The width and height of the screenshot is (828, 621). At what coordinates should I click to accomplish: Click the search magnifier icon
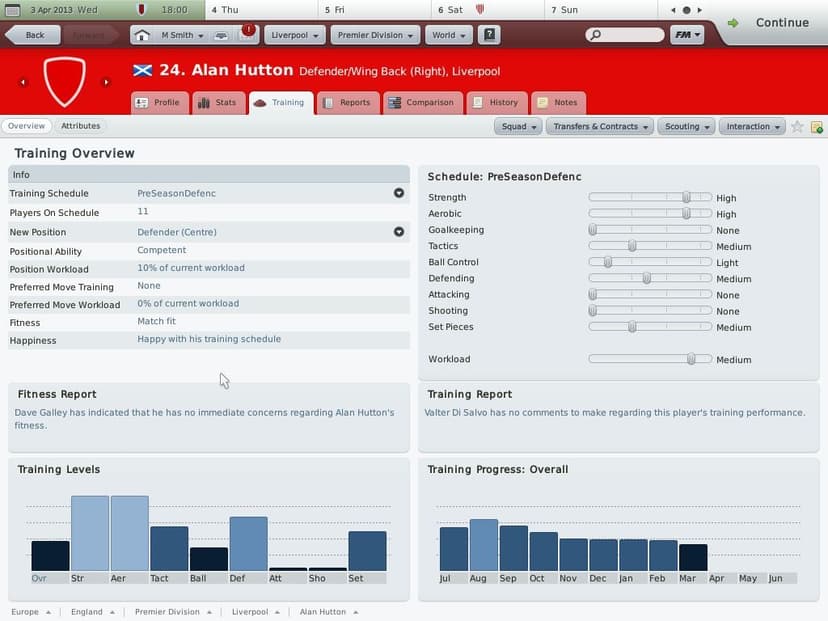coord(595,35)
